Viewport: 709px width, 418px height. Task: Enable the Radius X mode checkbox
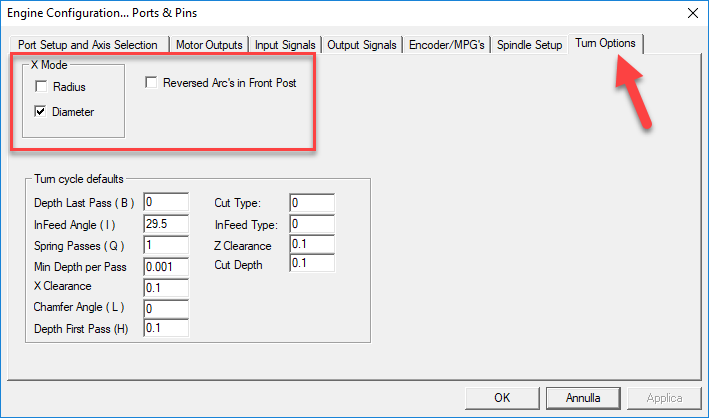pos(41,87)
